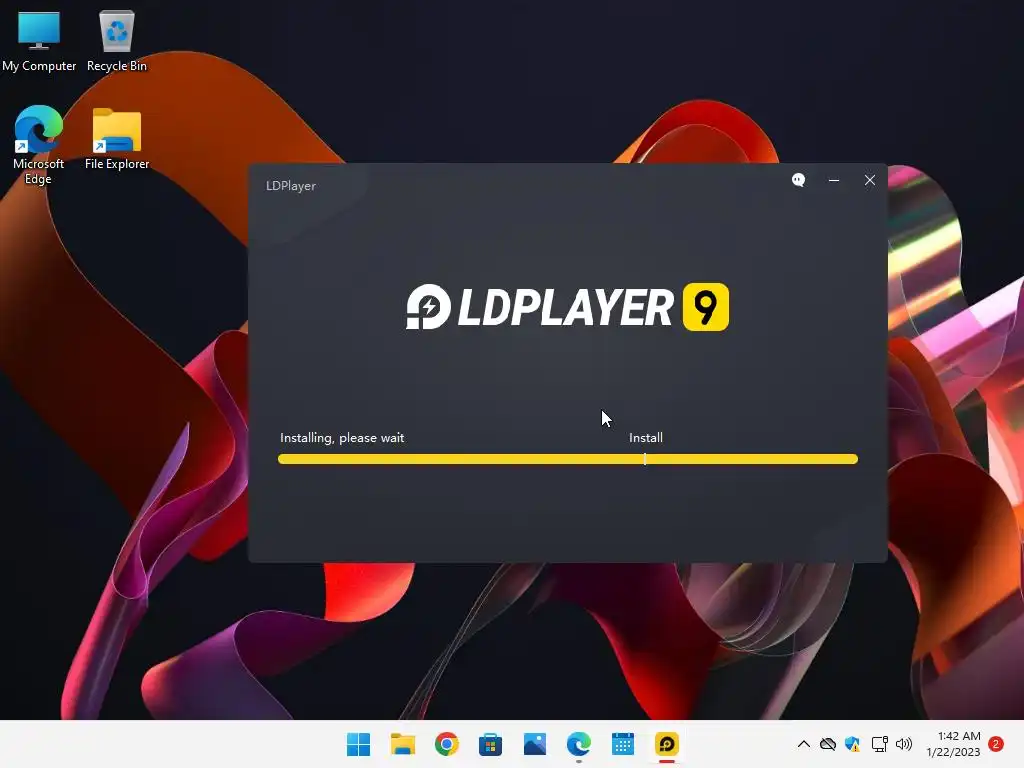Click the 'Installing, please wait' text
Viewport: 1024px width, 768px height.
click(x=342, y=438)
